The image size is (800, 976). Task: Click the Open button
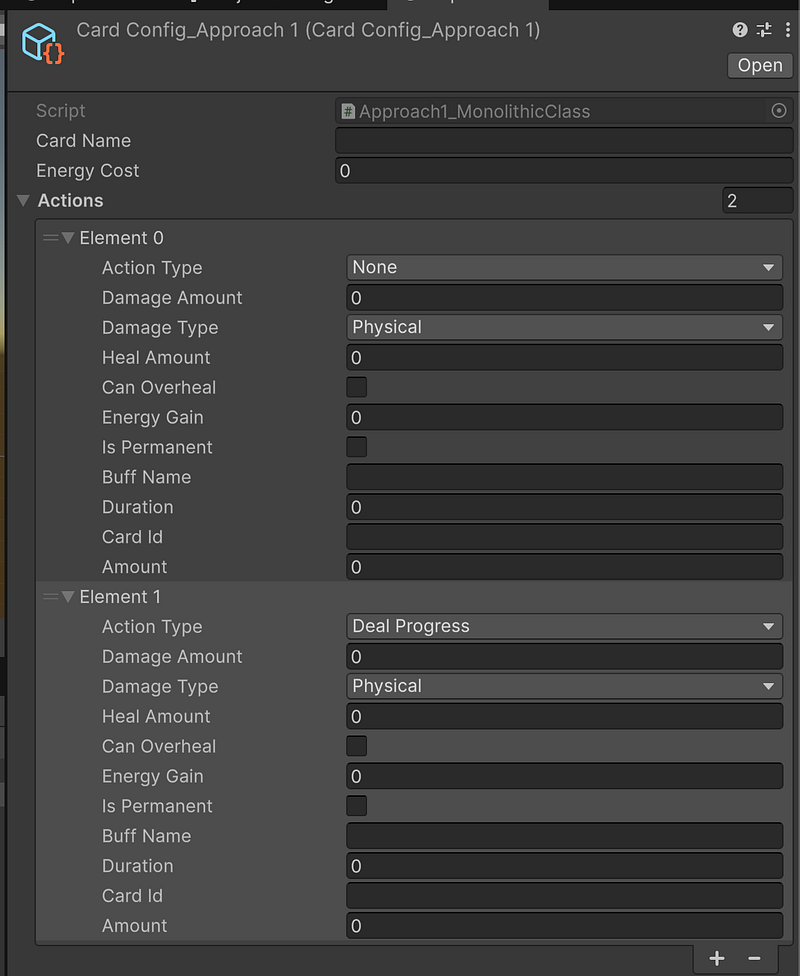click(760, 65)
